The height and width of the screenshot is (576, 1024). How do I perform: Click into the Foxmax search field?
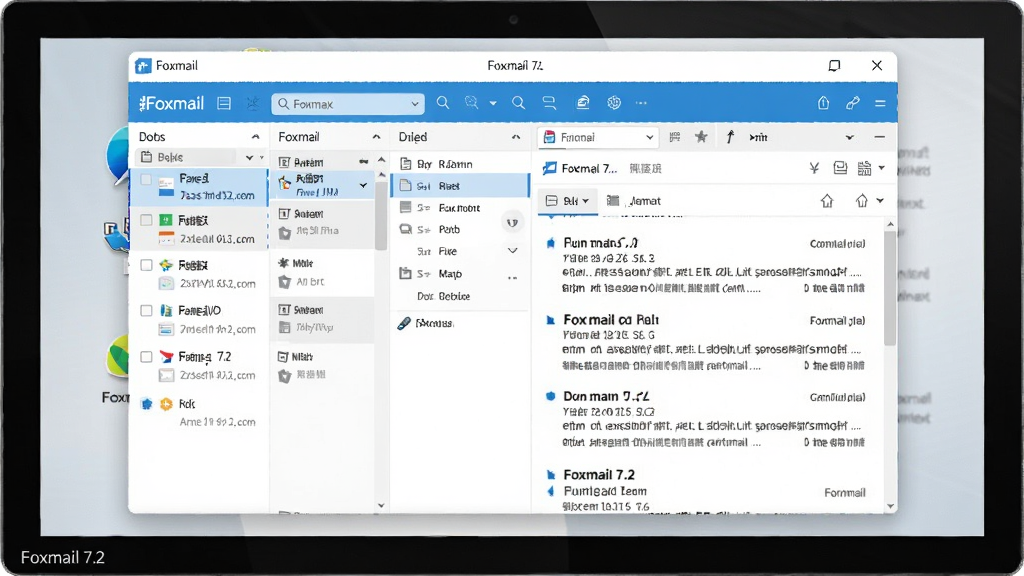pos(348,104)
